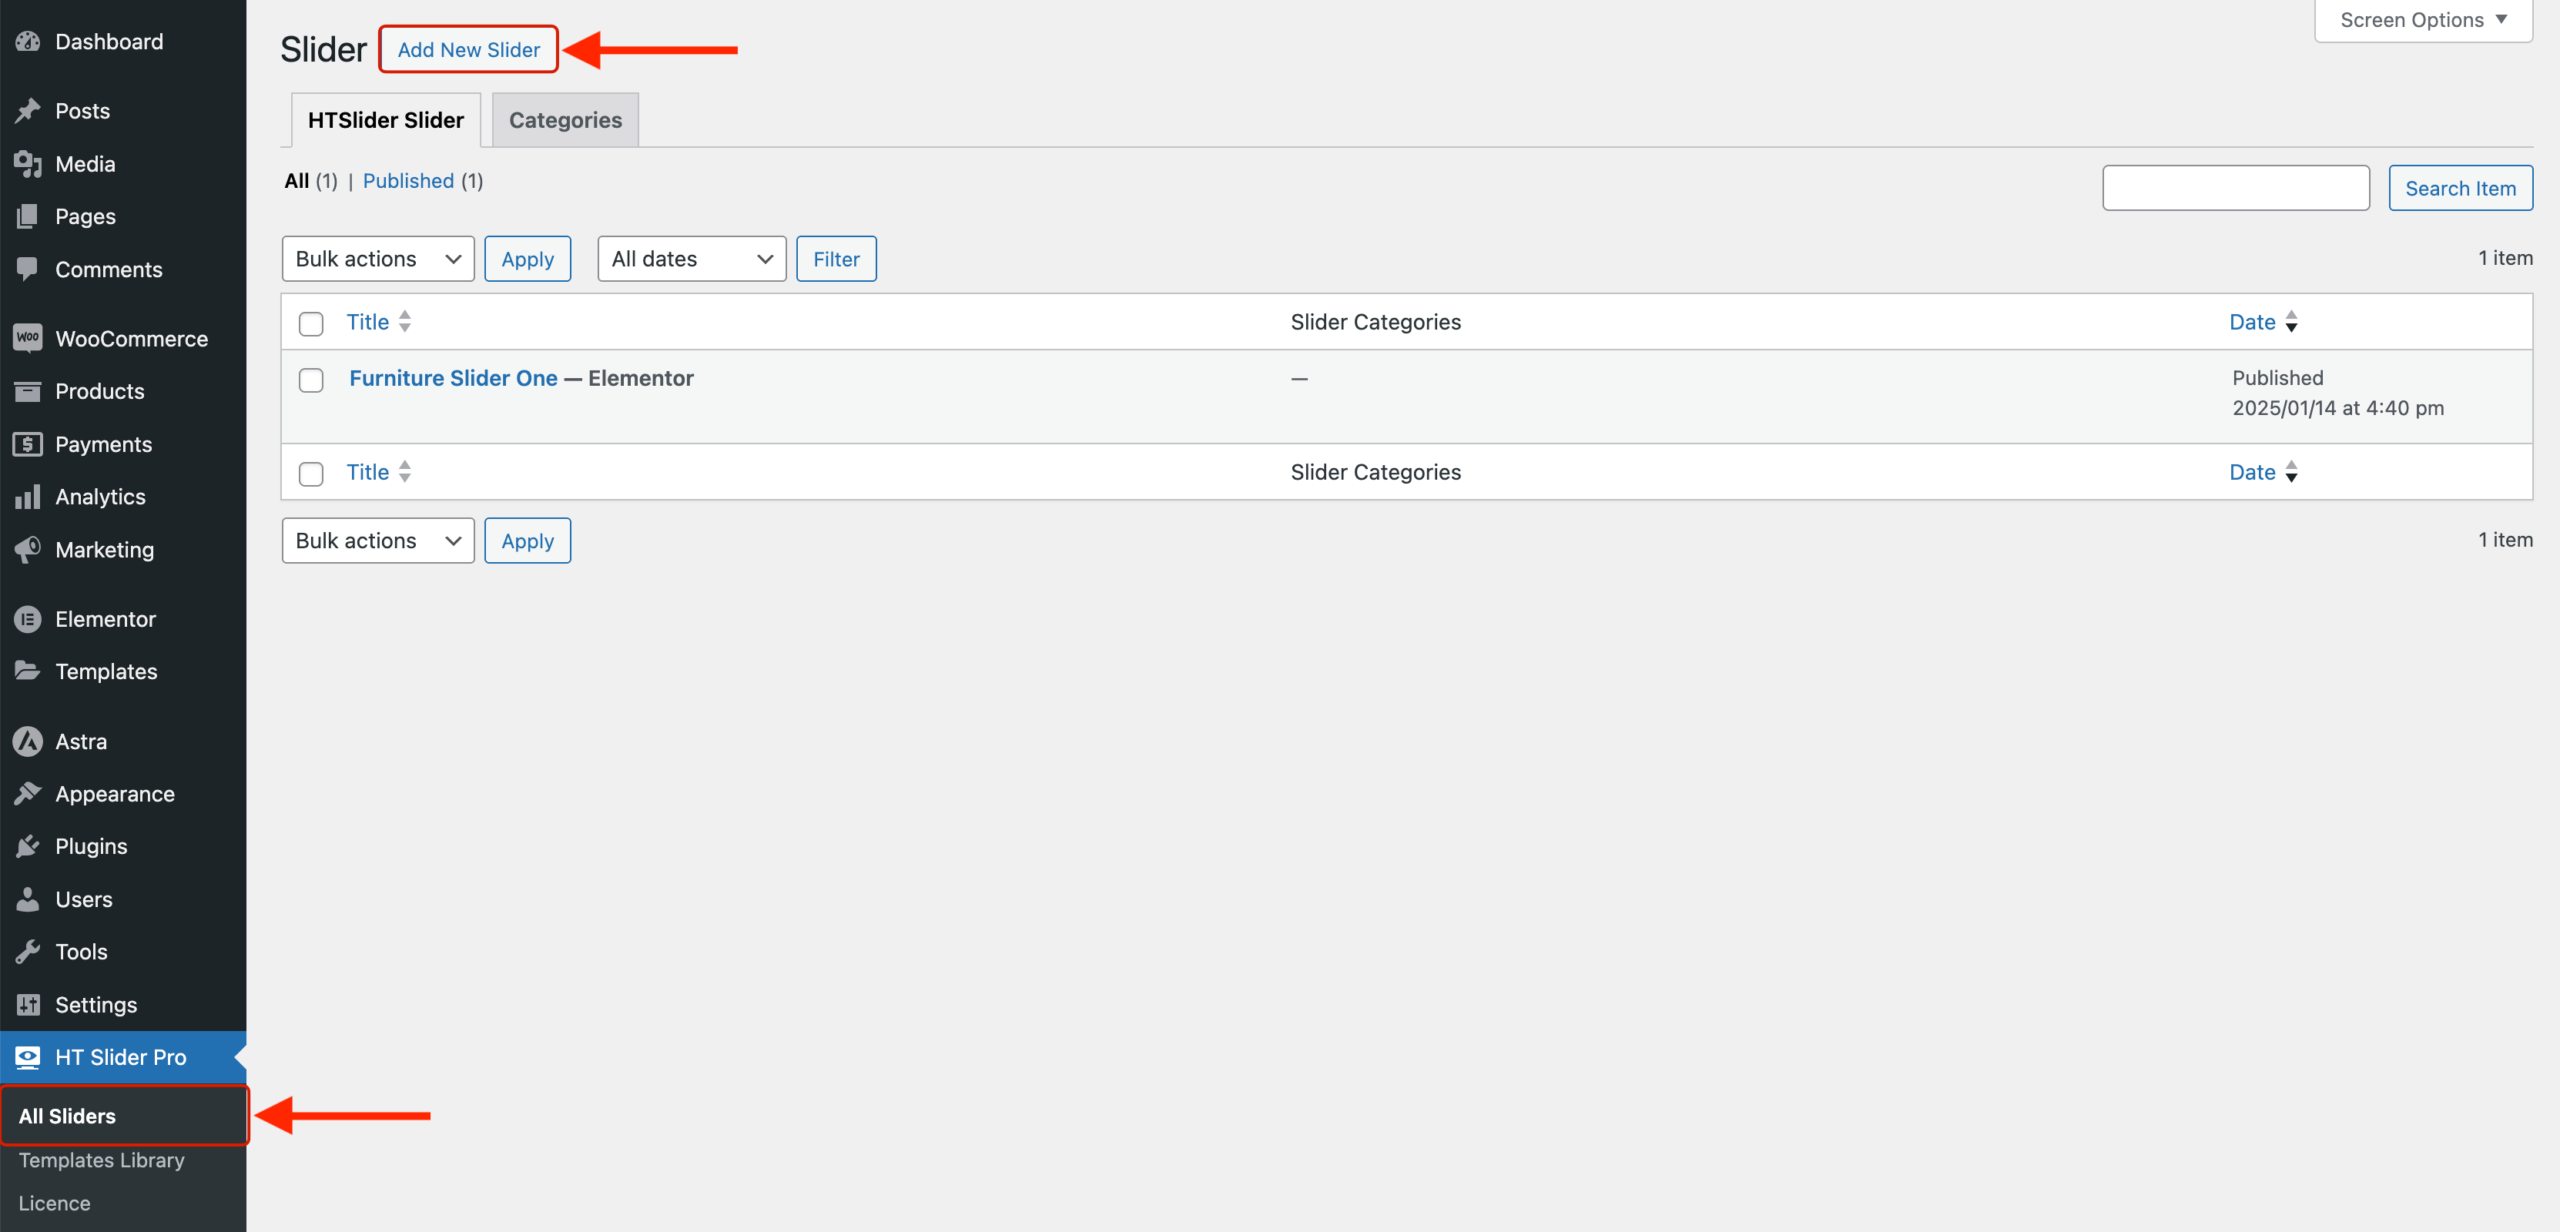2560x1232 pixels.
Task: Select the Astra theme icon
Action: pos(27,741)
